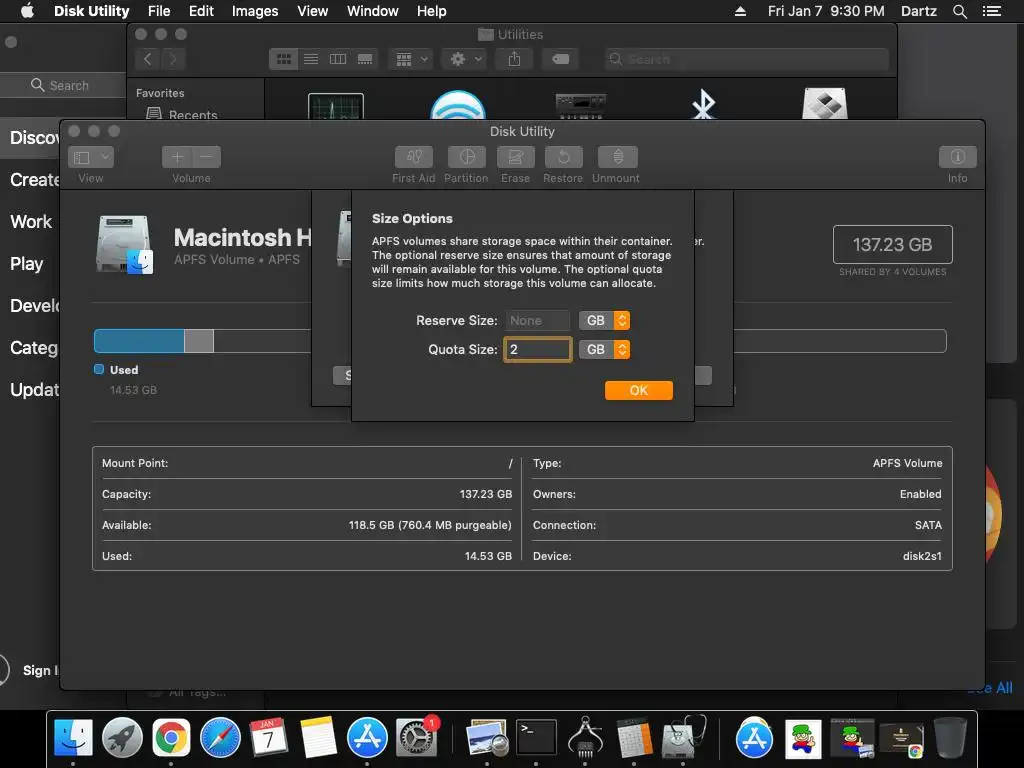Open Calculator from the dock
Viewport: 1024px width, 768px height.
[x=634, y=738]
